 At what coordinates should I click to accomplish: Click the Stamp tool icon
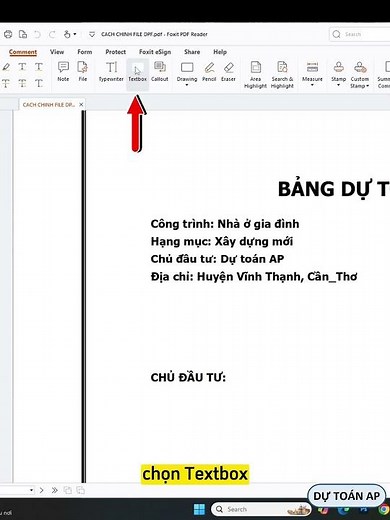coord(339,68)
